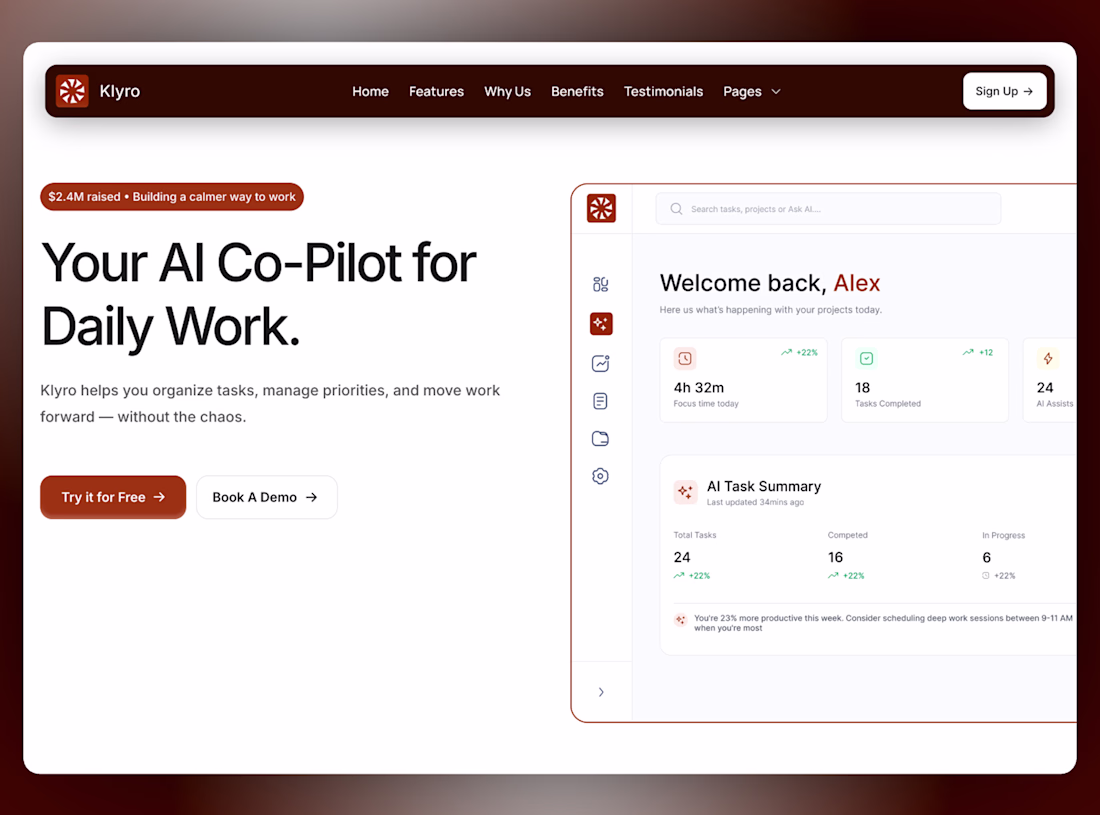1100x815 pixels.
Task: Click the Try it for Free button
Action: pyautogui.click(x=113, y=497)
